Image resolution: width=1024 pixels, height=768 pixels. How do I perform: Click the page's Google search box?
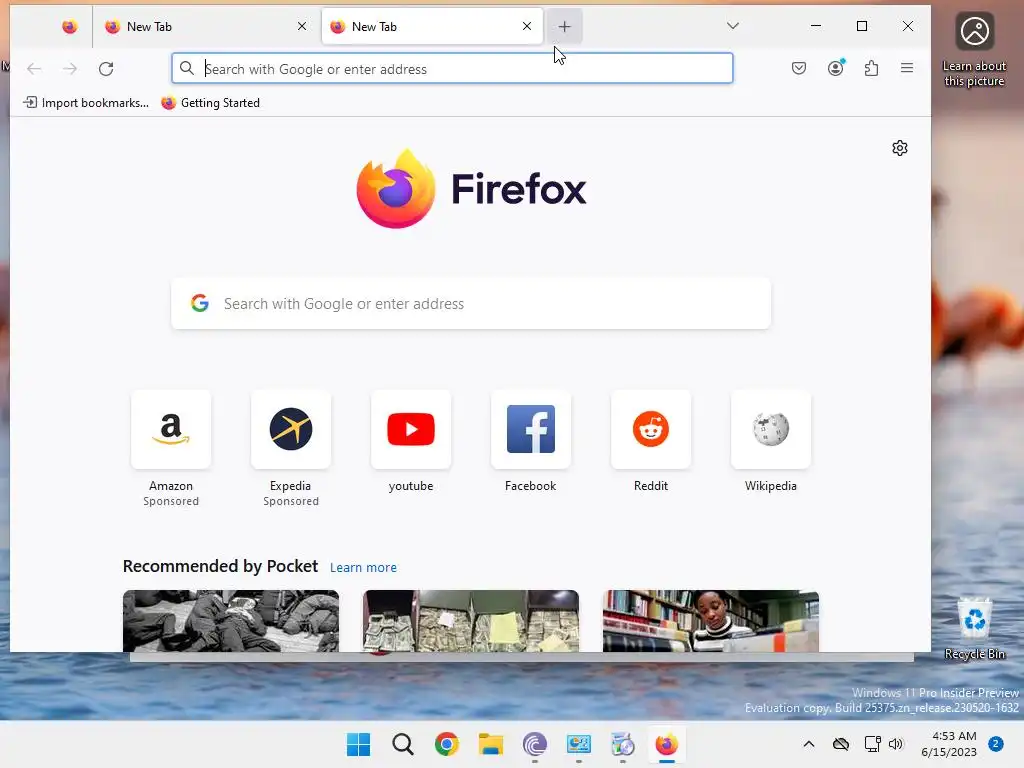pyautogui.click(x=471, y=304)
